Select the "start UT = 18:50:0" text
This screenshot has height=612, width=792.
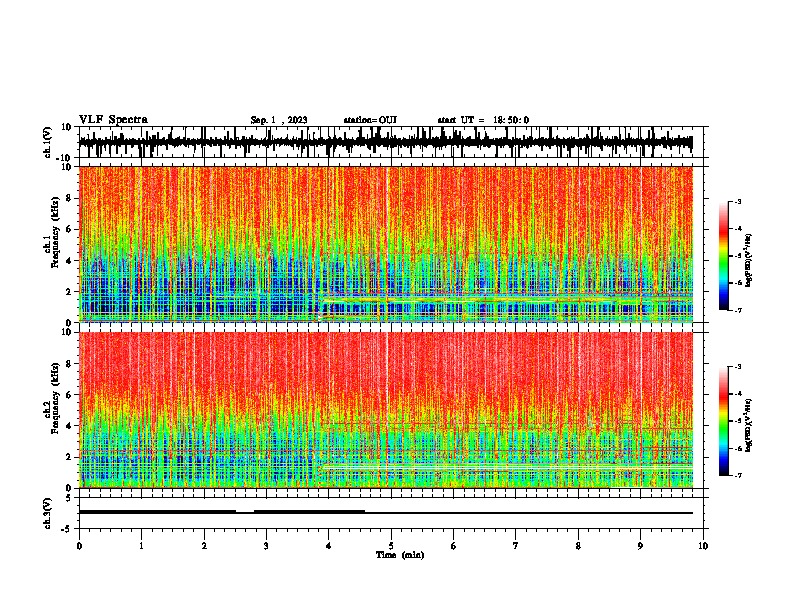point(483,120)
